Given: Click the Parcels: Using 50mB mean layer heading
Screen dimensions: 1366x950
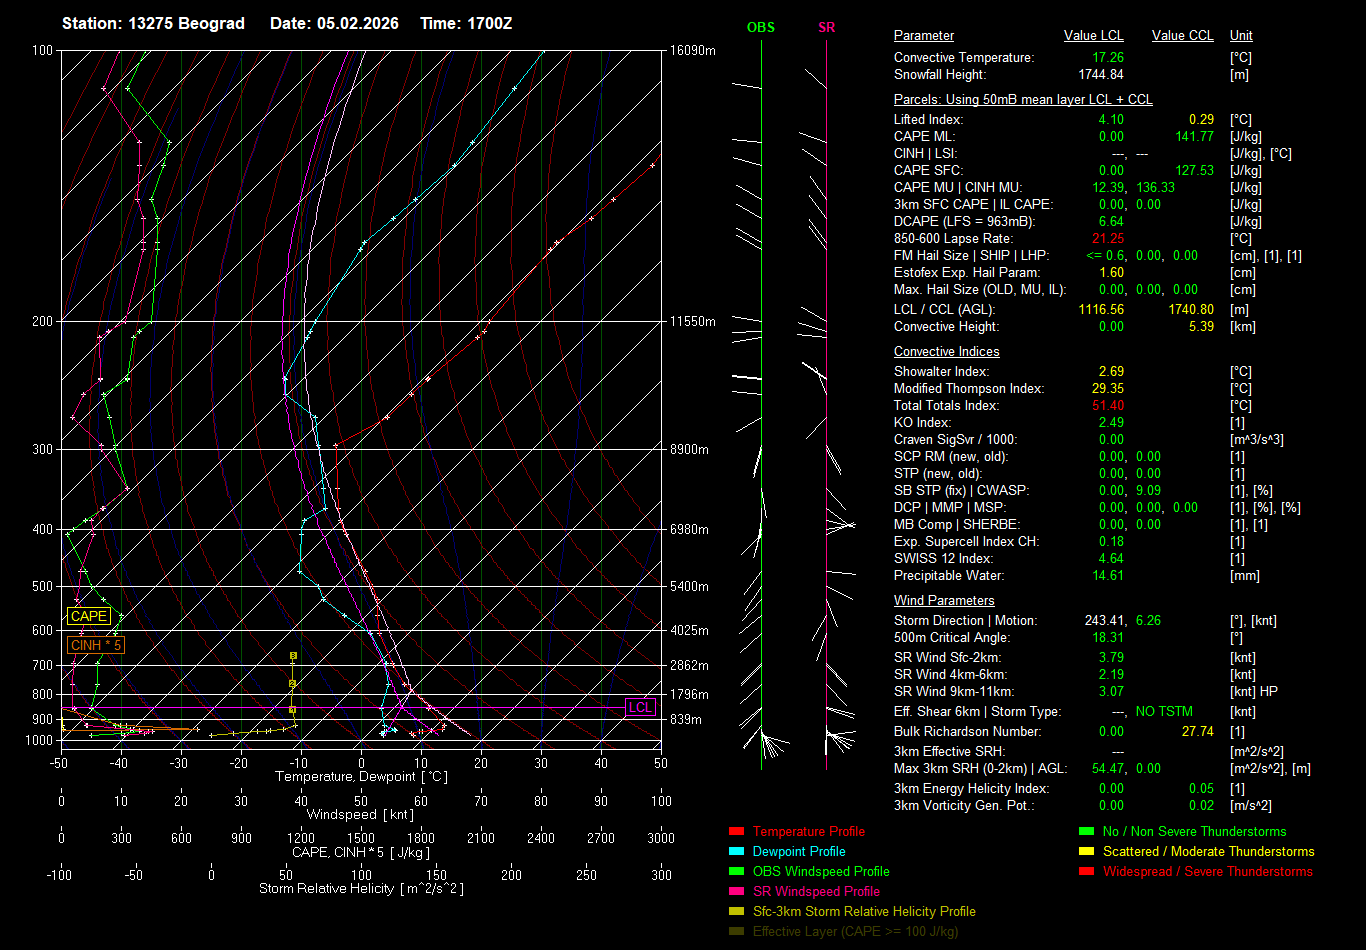Looking at the screenshot, I should [1023, 100].
